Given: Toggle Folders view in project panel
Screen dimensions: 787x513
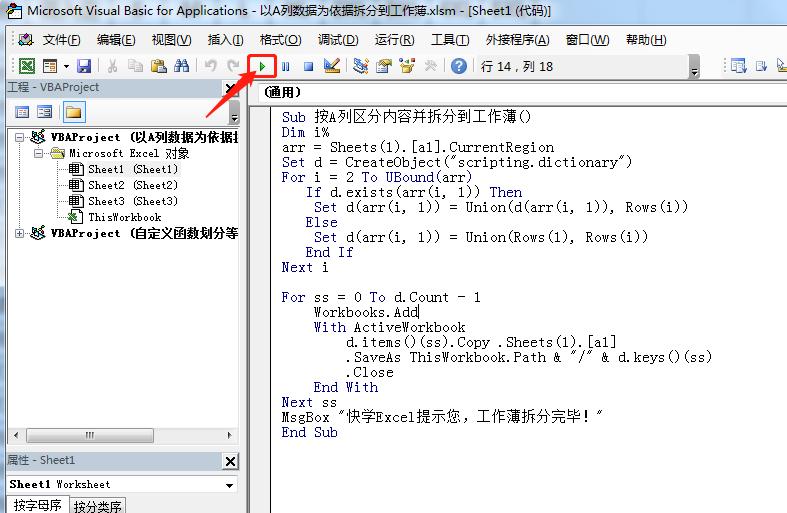Looking at the screenshot, I should coord(73,112).
